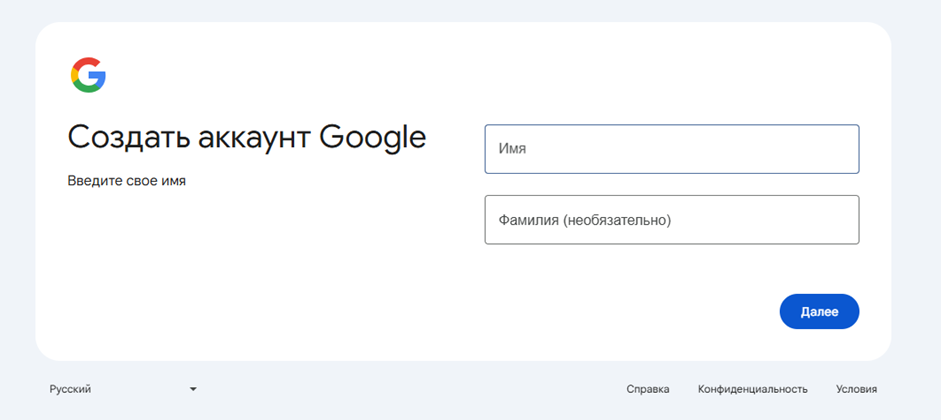Focus the Фамилия (необязательно) field

[672, 220]
